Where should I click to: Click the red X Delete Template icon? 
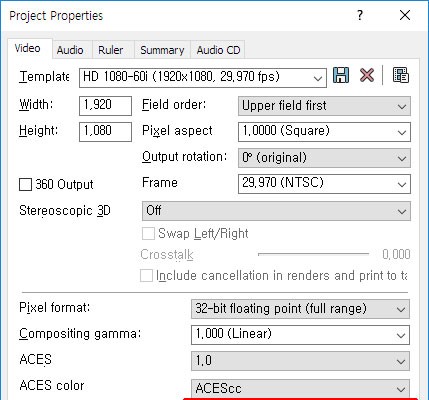pos(367,75)
